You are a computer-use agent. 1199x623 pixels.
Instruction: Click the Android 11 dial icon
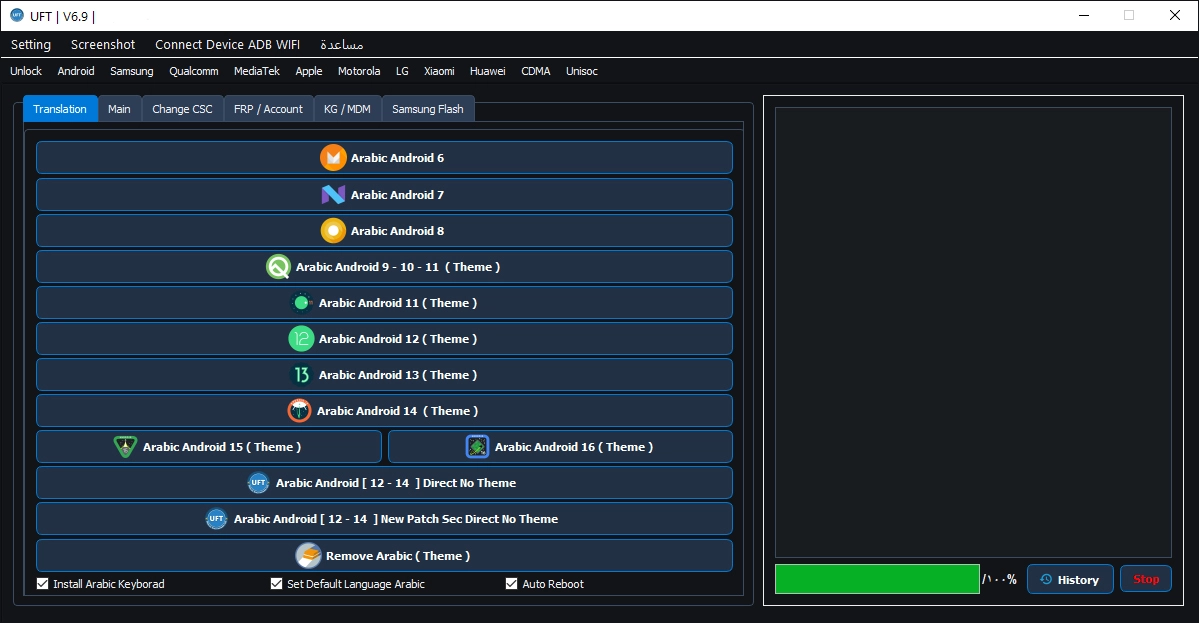point(301,303)
